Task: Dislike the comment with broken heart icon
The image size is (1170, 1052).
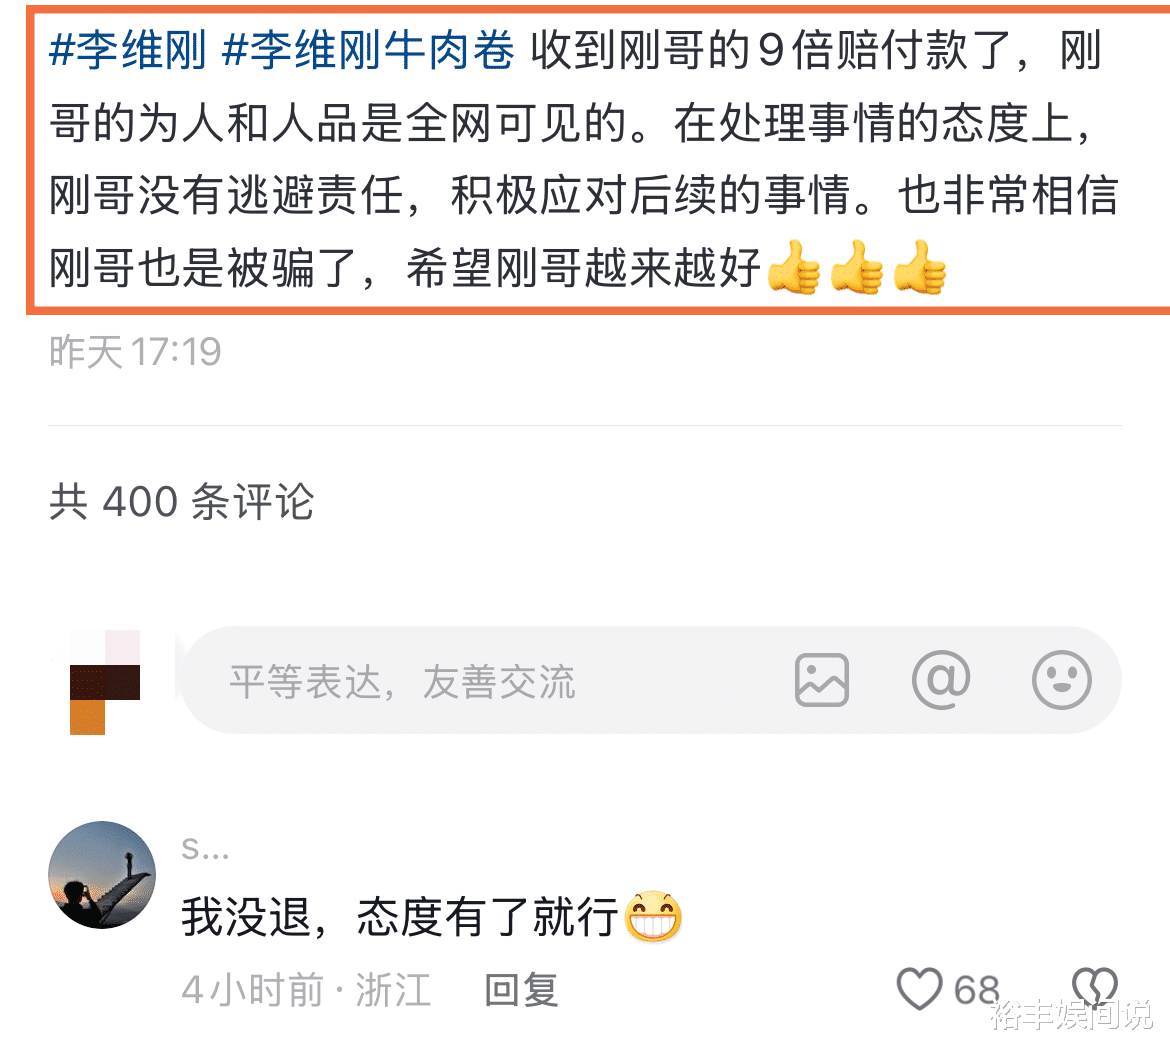Action: click(1095, 987)
